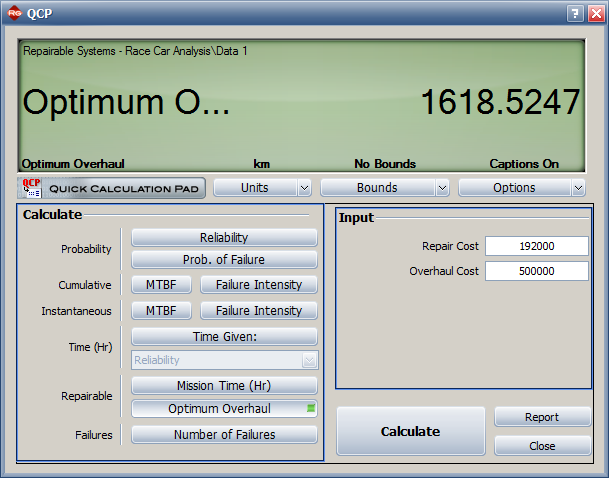Expand the Units dropdown arrow
609x478 pixels.
coord(304,188)
